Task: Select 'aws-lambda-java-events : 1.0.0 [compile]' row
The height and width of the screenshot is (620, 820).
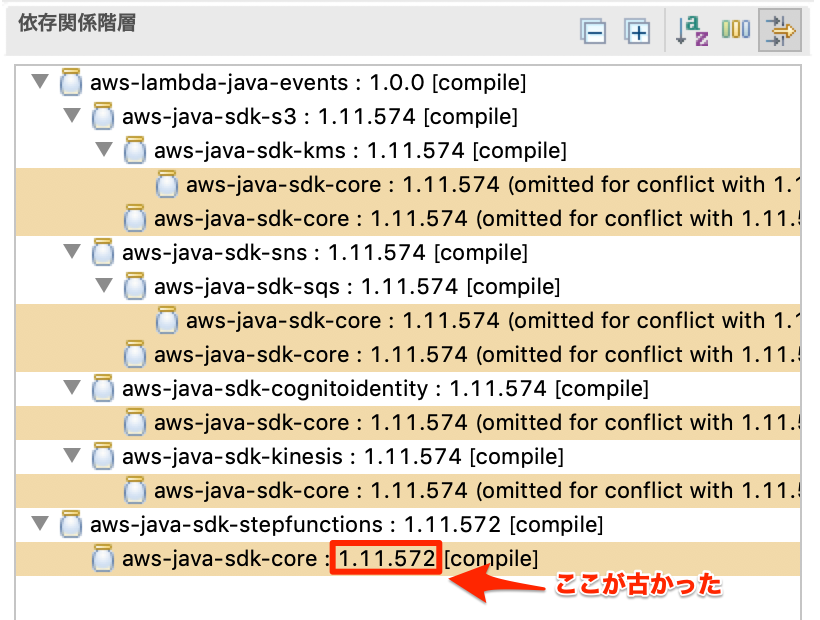Action: (x=408, y=82)
